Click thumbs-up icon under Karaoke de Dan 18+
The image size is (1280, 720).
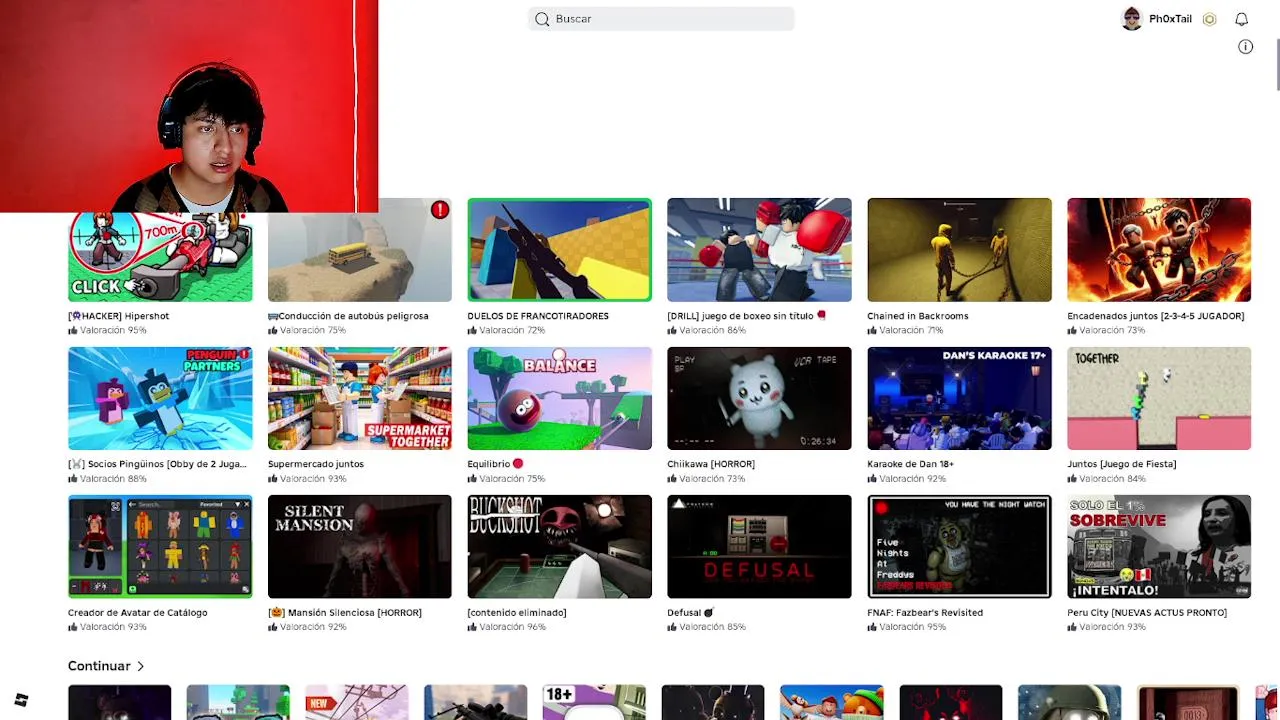[873, 478]
